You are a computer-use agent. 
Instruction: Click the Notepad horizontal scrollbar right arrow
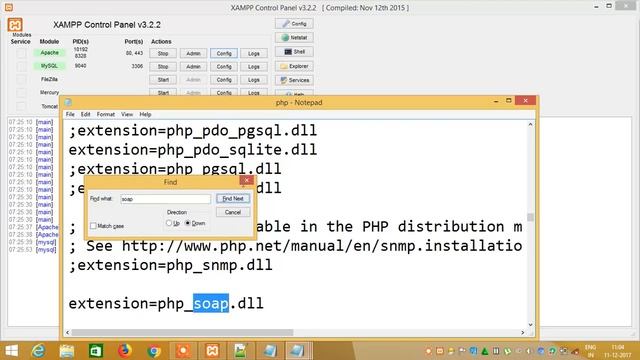522,333
